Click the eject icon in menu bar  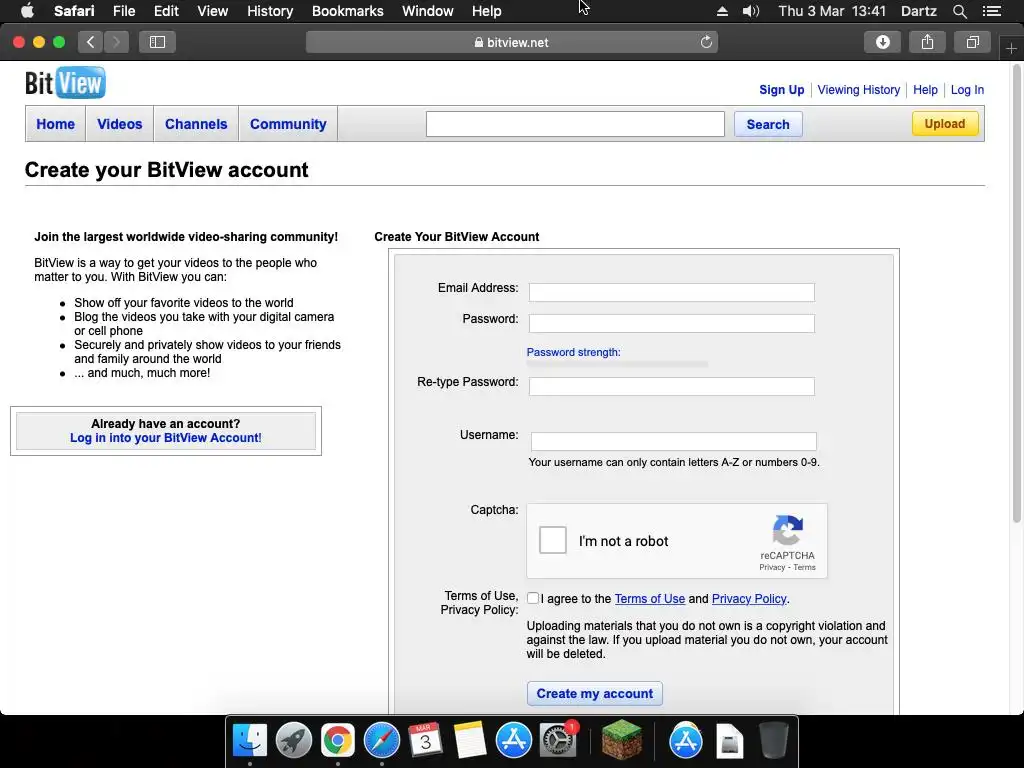722,11
